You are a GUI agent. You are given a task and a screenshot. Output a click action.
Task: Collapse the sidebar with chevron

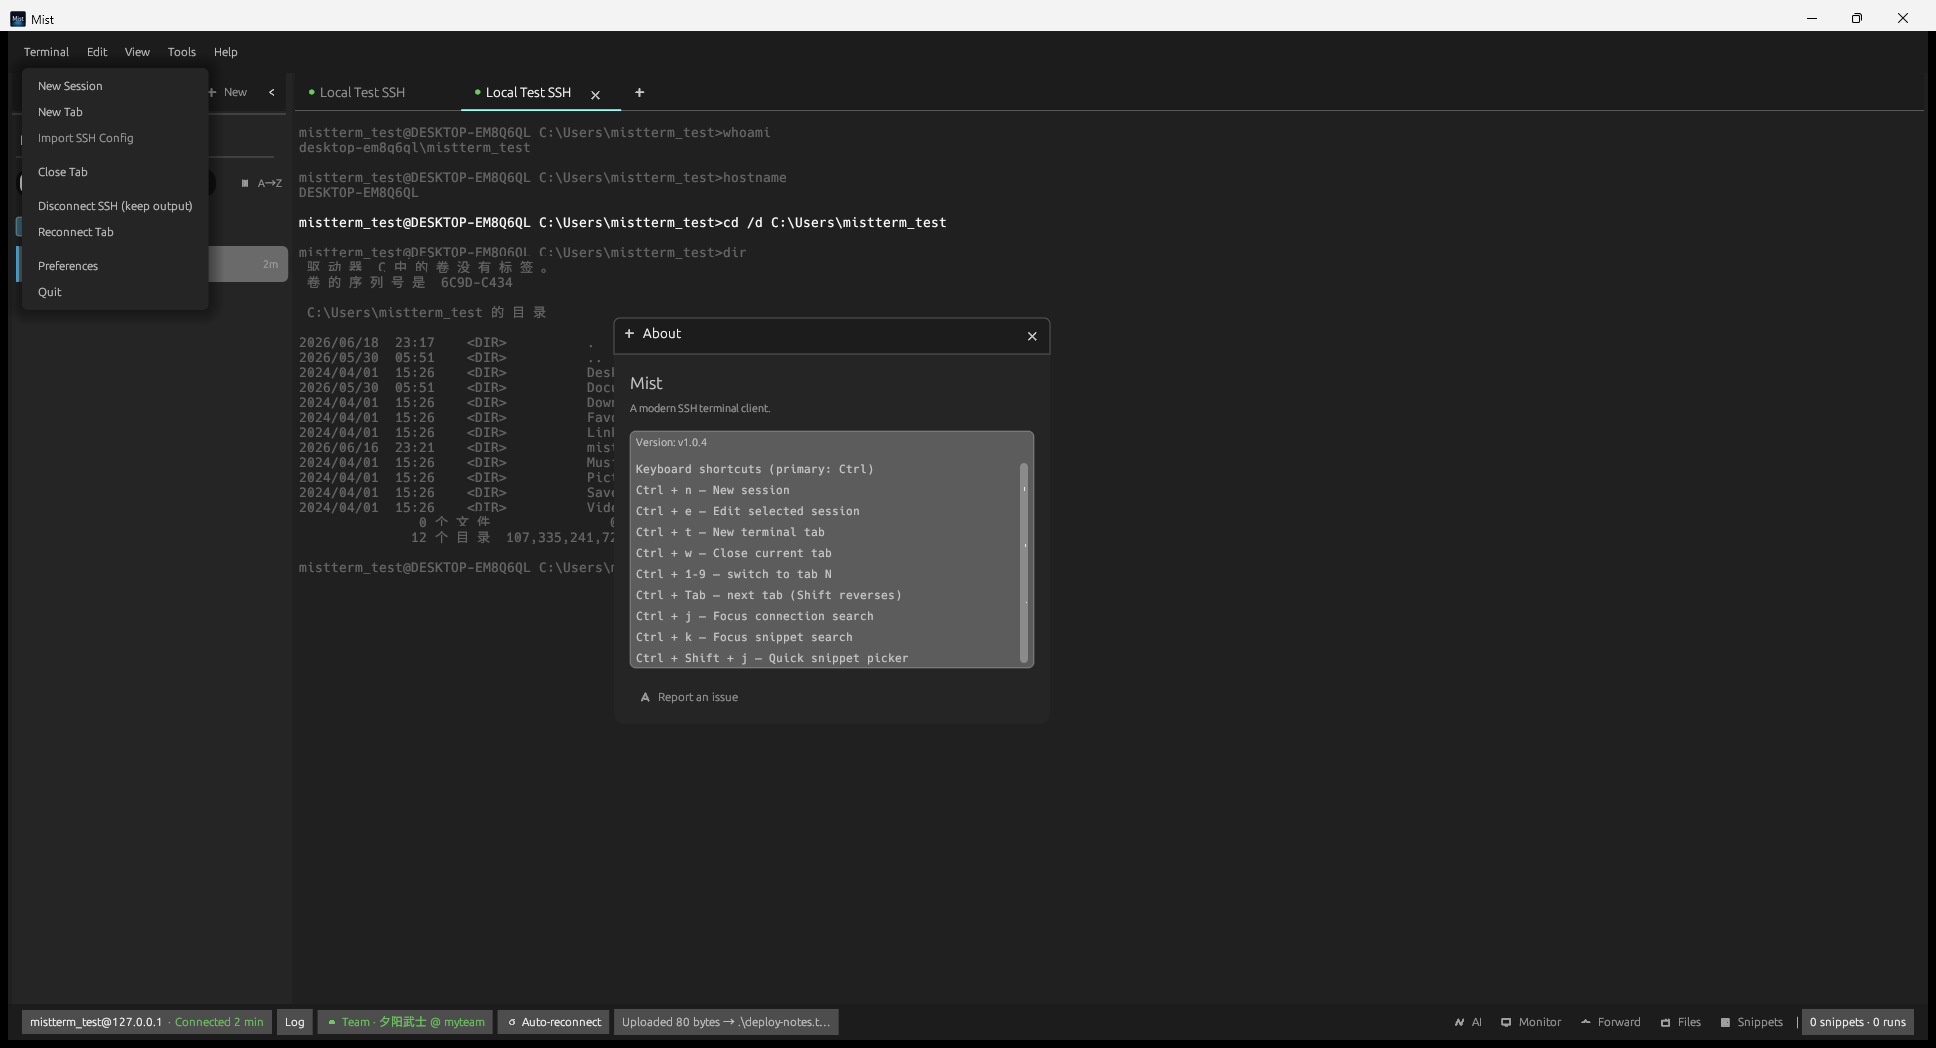tap(271, 92)
